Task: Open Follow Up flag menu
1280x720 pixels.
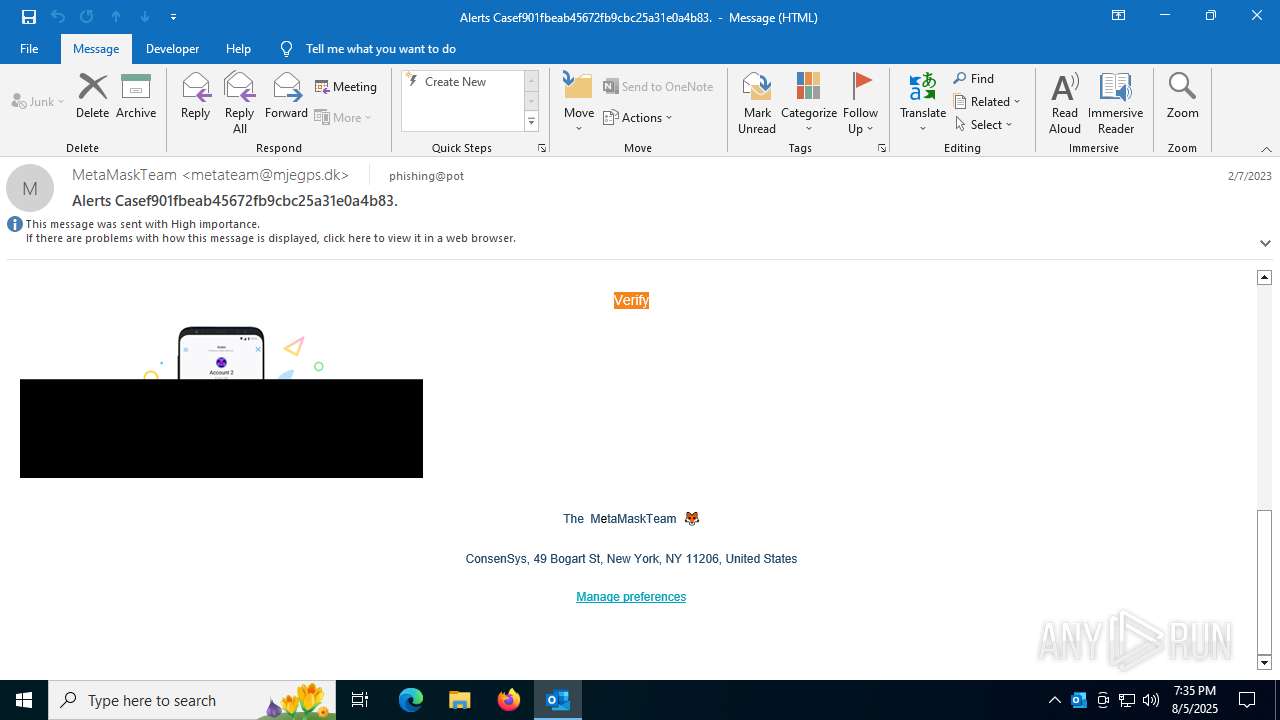Action: point(860,102)
